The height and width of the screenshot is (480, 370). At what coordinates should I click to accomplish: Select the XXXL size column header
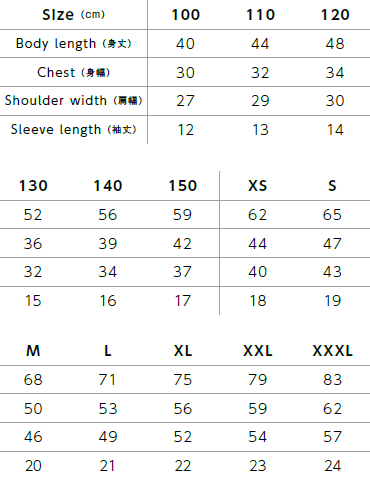[x=332, y=351]
